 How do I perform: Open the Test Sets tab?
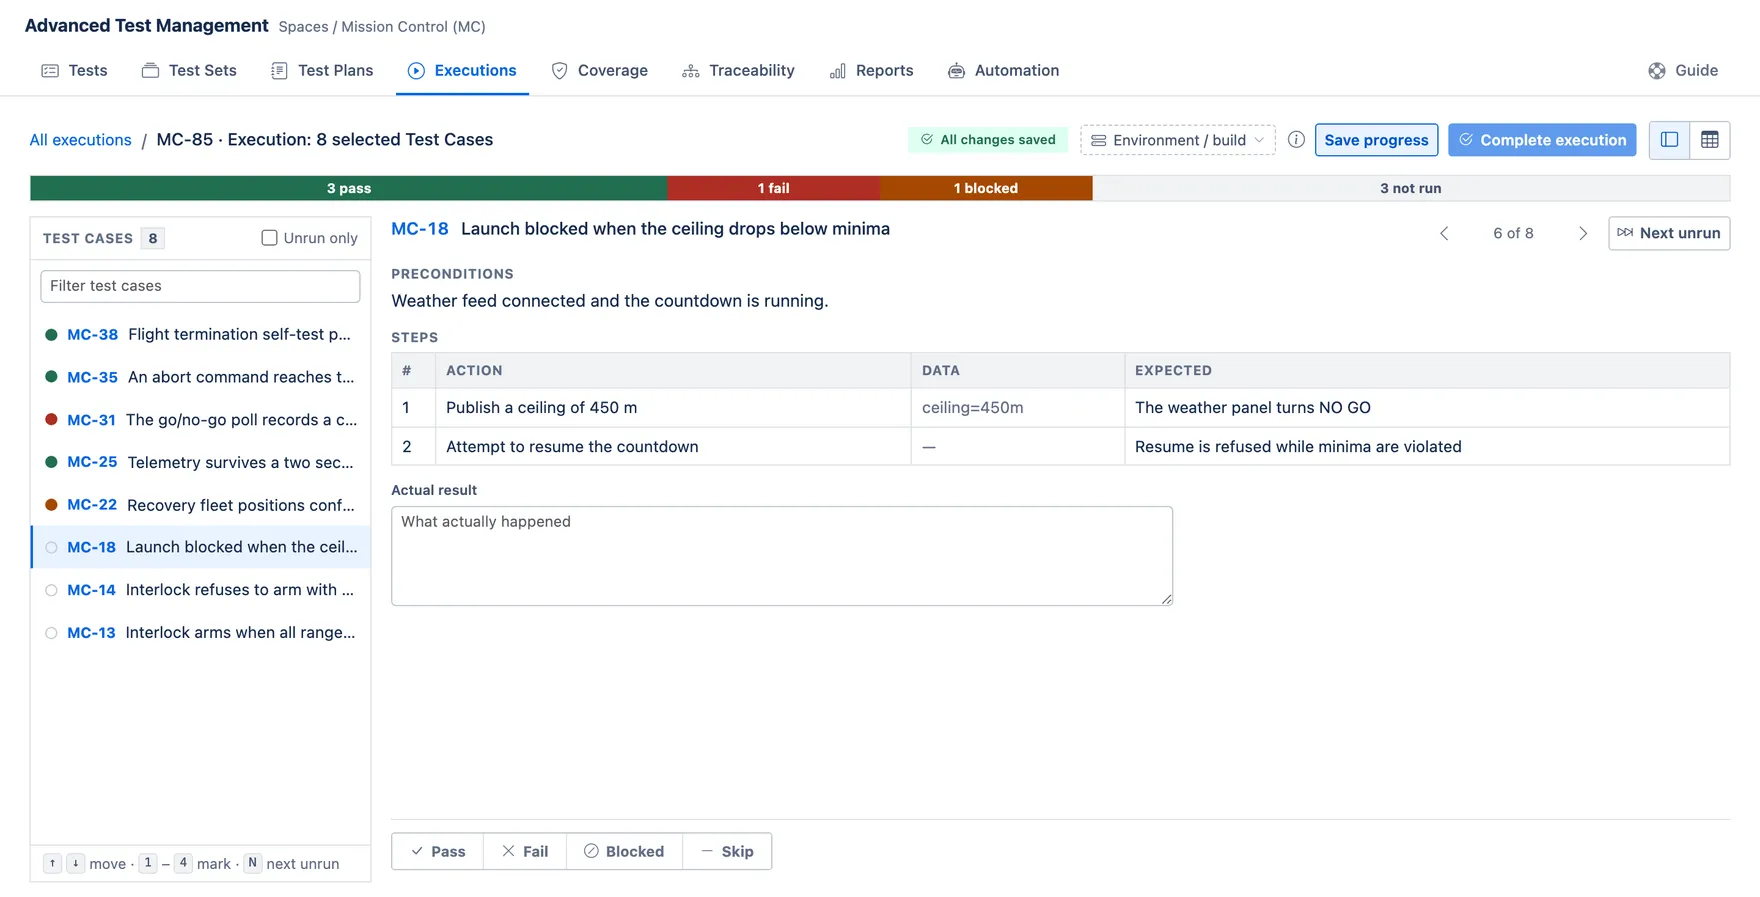(x=190, y=71)
